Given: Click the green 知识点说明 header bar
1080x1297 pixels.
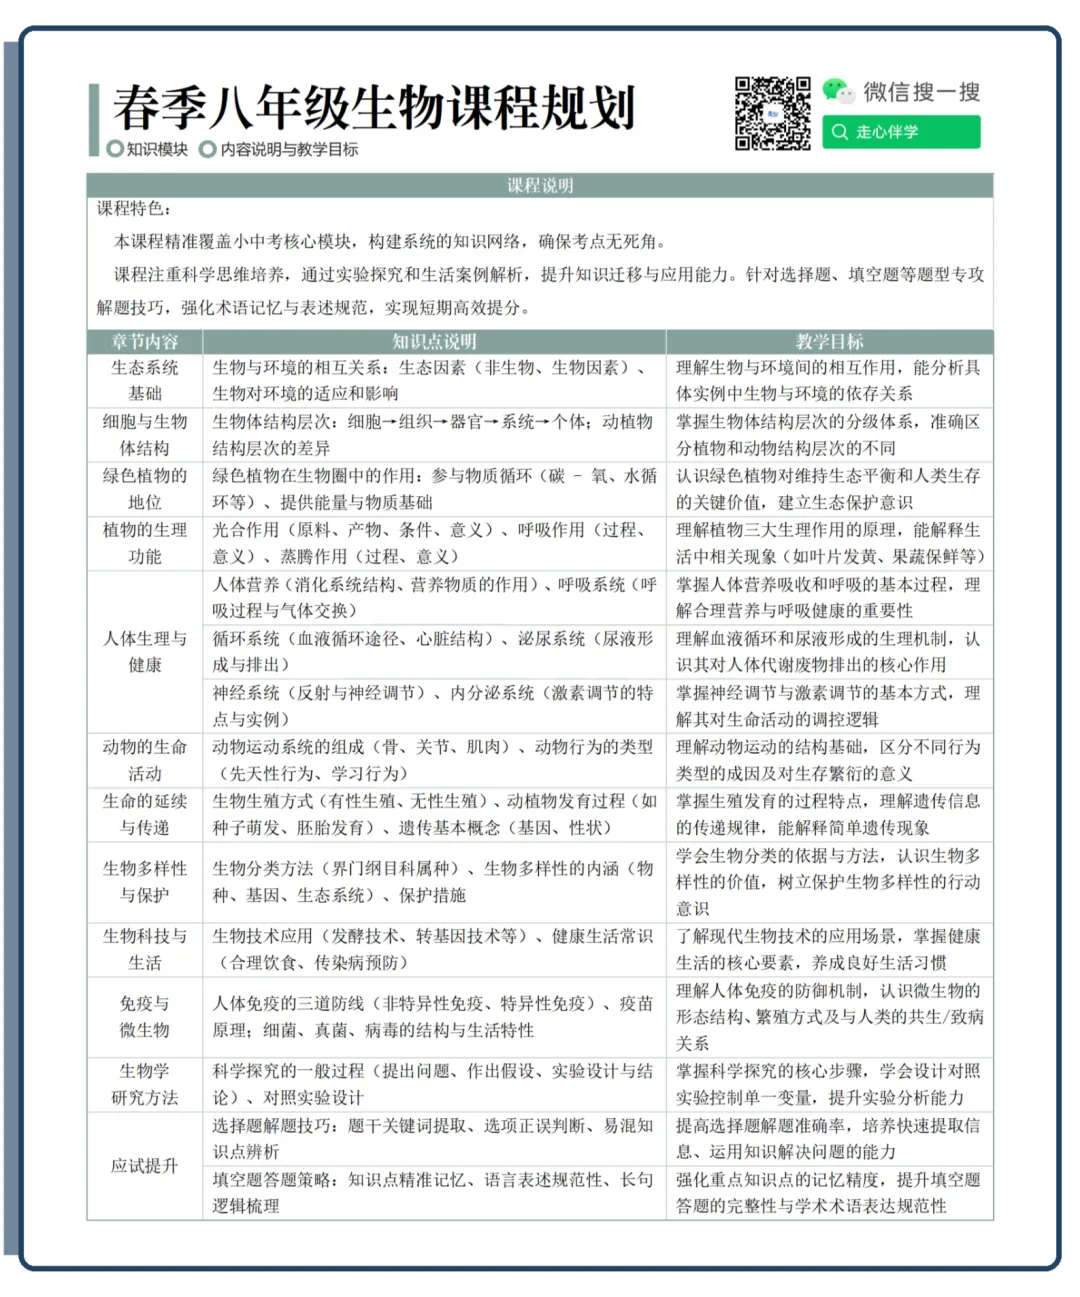Looking at the screenshot, I should (x=435, y=340).
